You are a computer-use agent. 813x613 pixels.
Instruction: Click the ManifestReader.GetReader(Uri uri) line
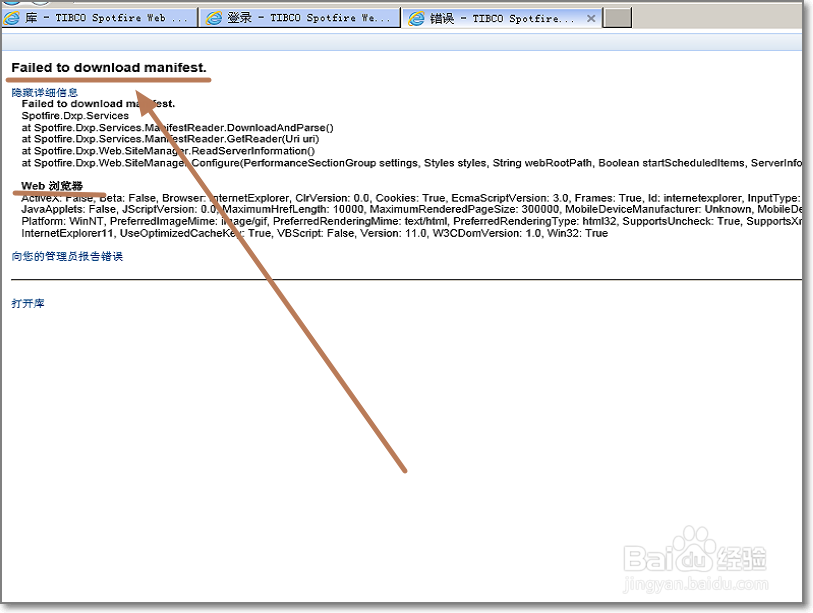170,139
